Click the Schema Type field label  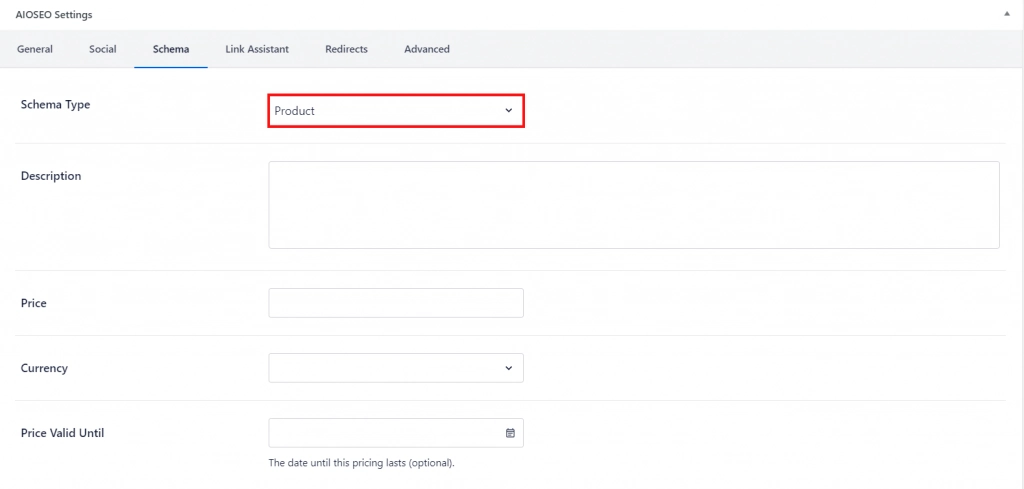point(55,104)
